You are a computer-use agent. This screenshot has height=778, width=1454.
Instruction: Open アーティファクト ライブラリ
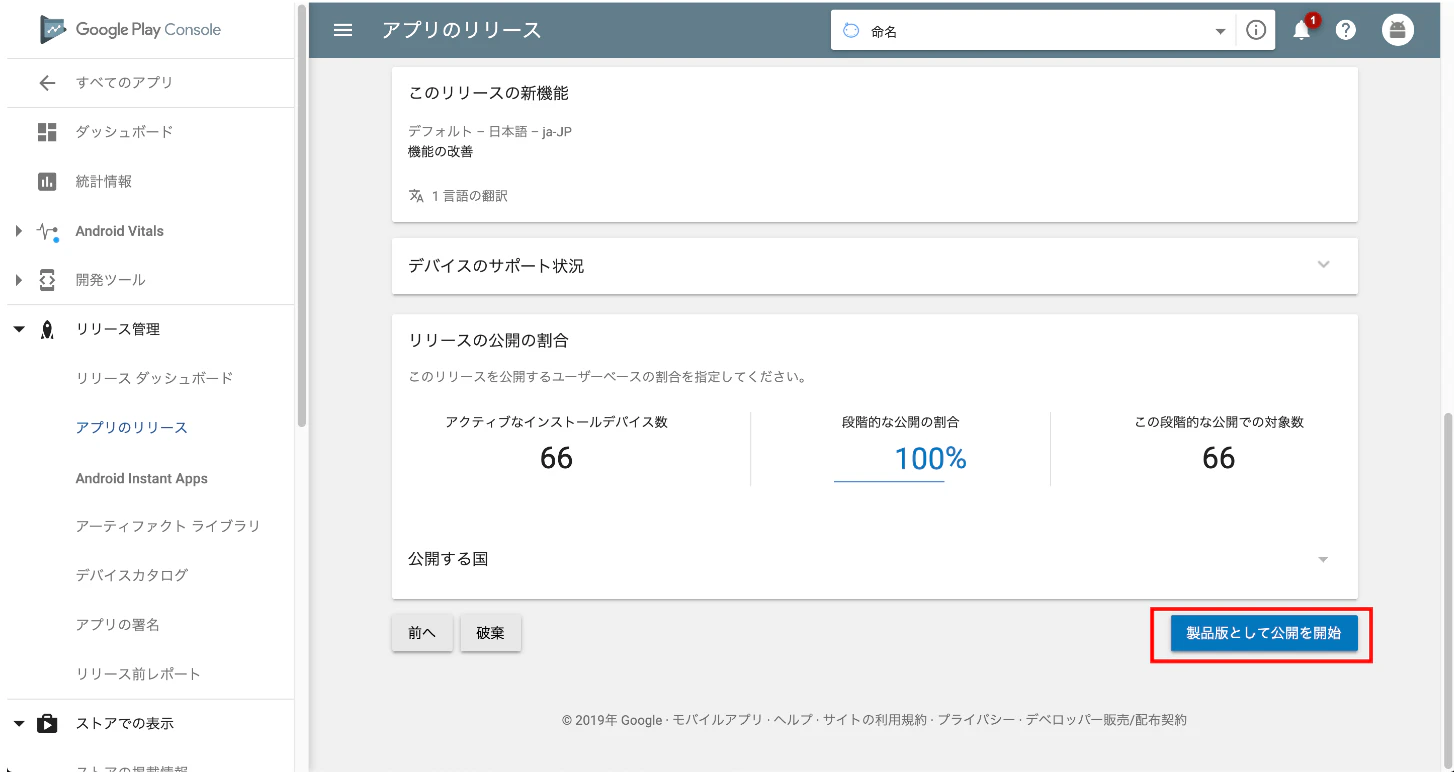pyautogui.click(x=168, y=526)
